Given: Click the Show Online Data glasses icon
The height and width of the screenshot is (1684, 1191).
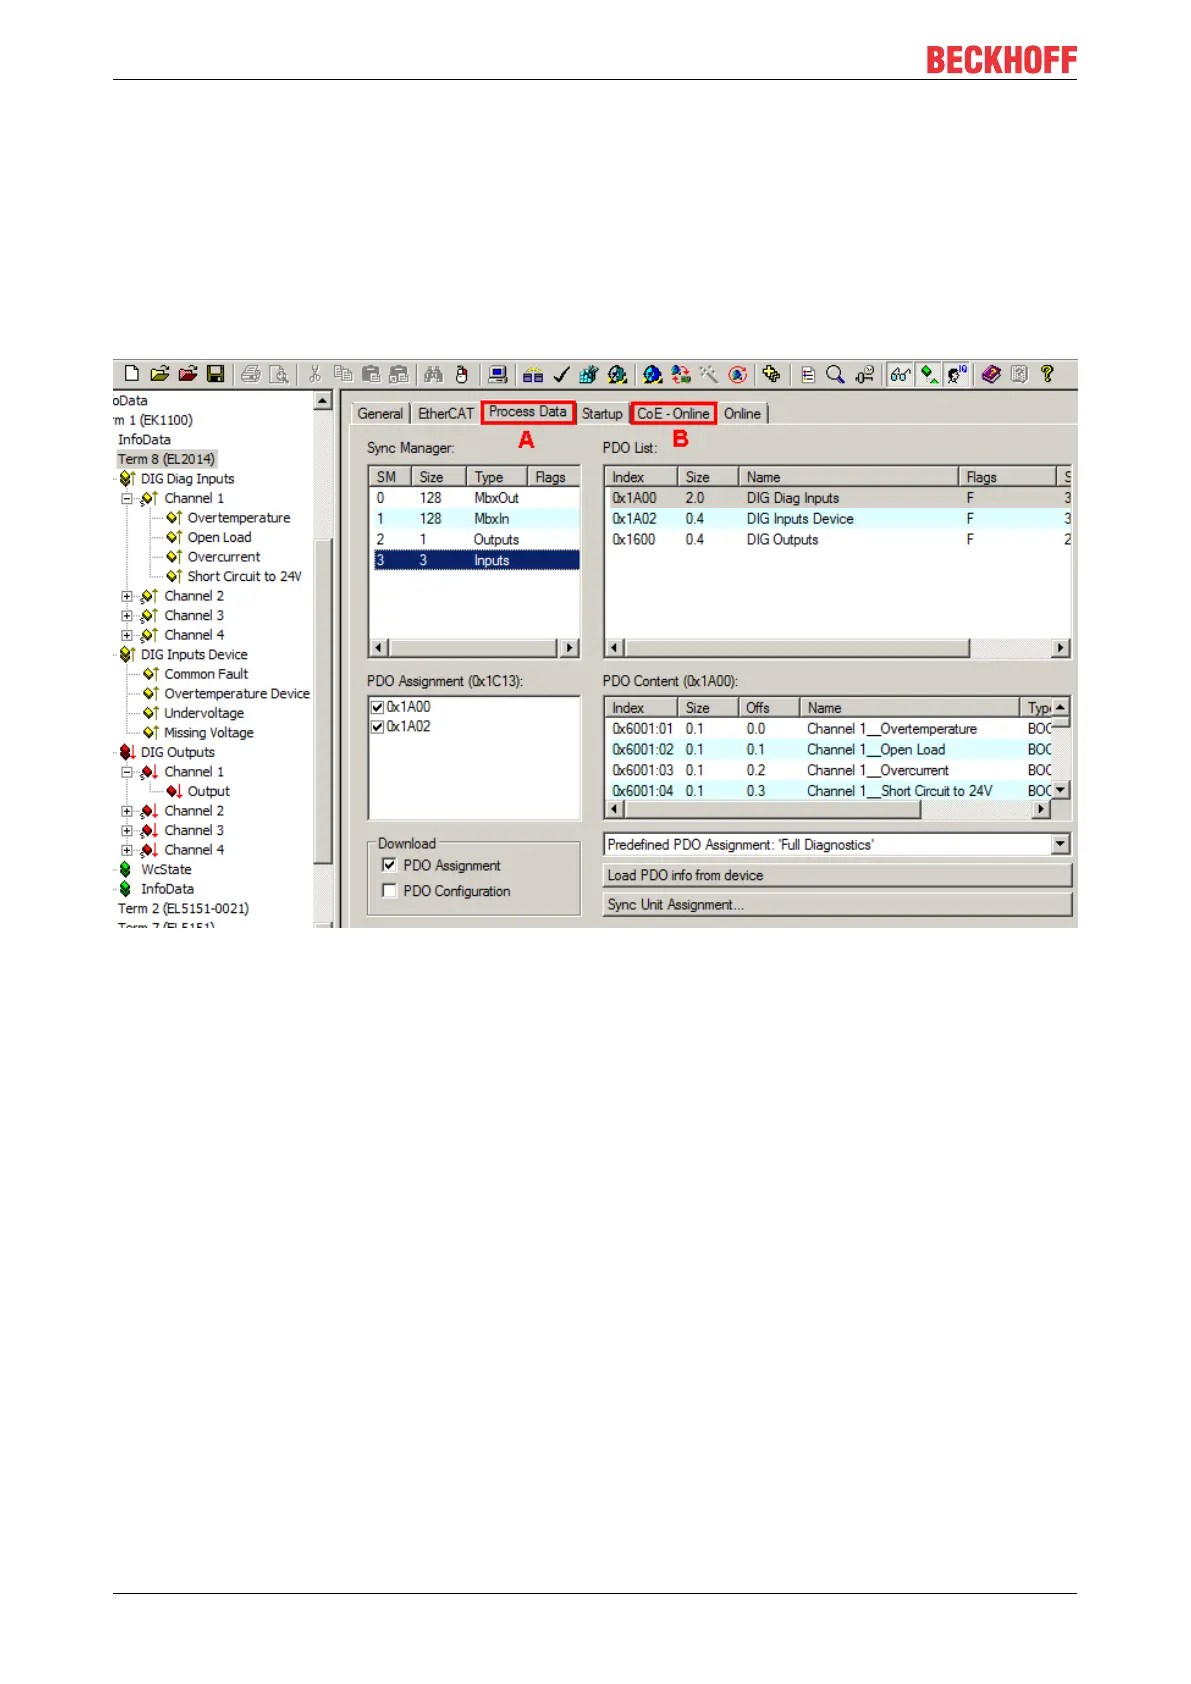Looking at the screenshot, I should [x=901, y=374].
